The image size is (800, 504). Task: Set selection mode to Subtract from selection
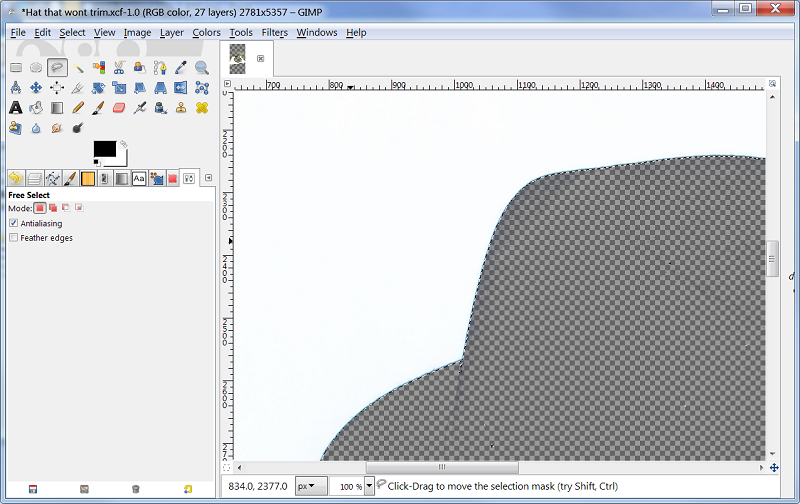[66, 208]
